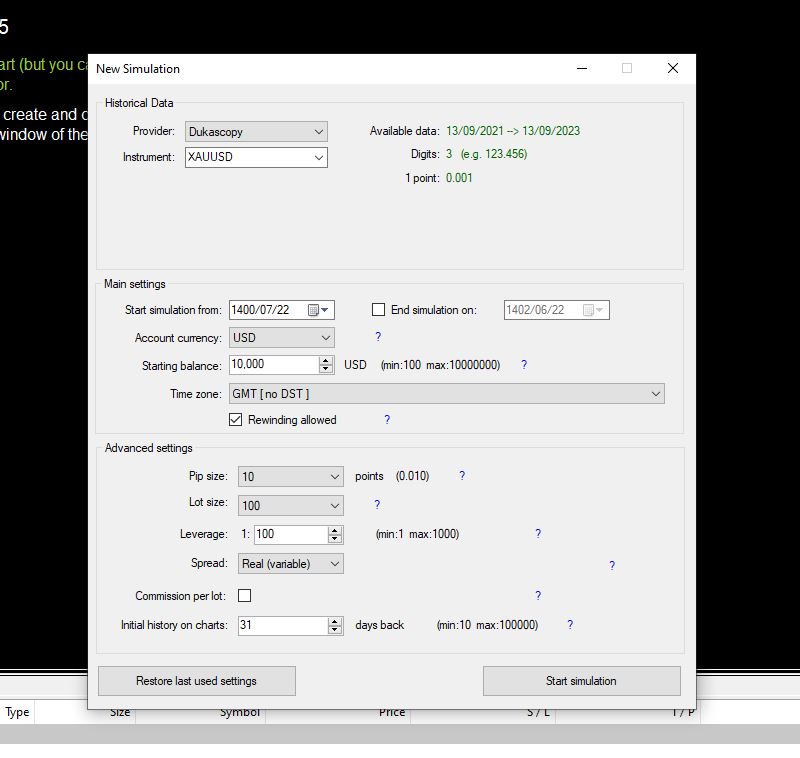Click help icon beside Starting balance
Screen dimensions: 800x758
click(524, 365)
